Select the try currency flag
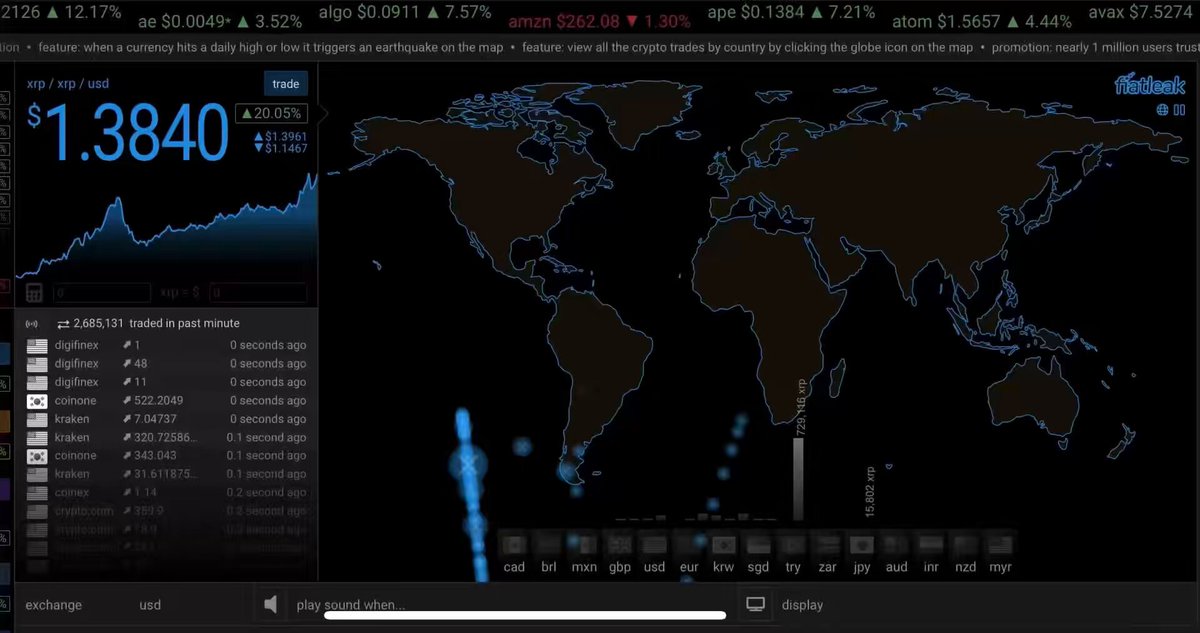 [x=793, y=546]
